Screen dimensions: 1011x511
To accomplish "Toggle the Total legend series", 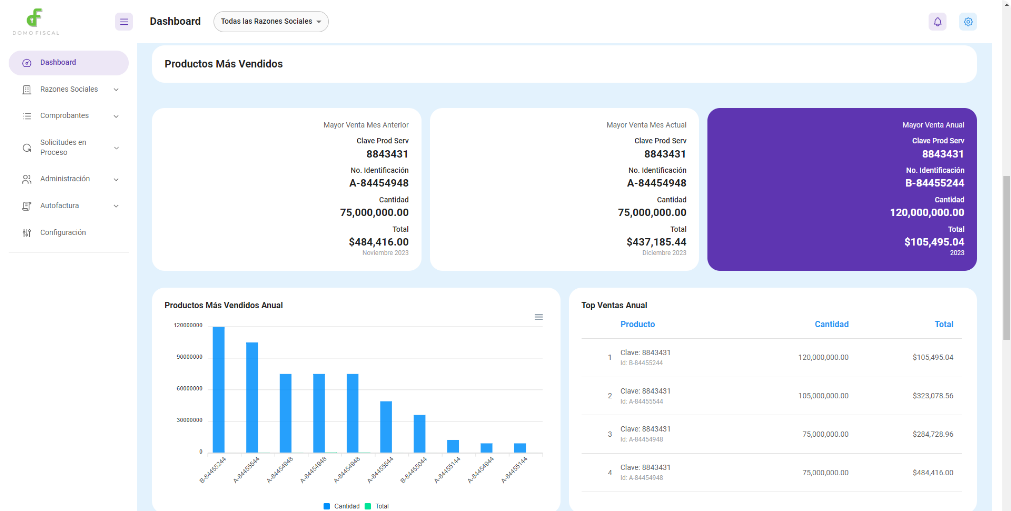I will pyautogui.click(x=377, y=506).
